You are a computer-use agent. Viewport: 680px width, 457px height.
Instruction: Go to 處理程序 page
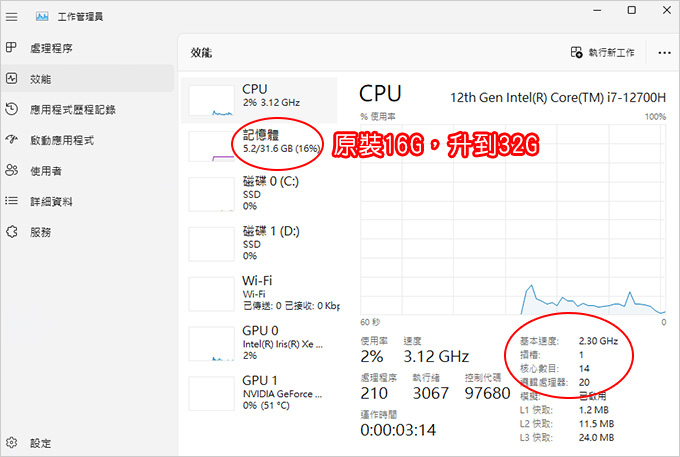[x=88, y=48]
